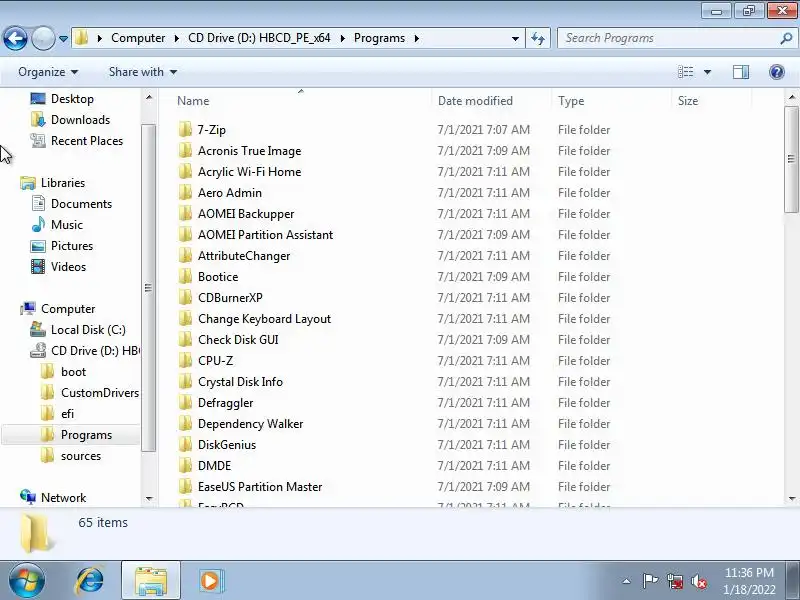Toggle the preview pane button
The height and width of the screenshot is (600, 800).
[741, 72]
